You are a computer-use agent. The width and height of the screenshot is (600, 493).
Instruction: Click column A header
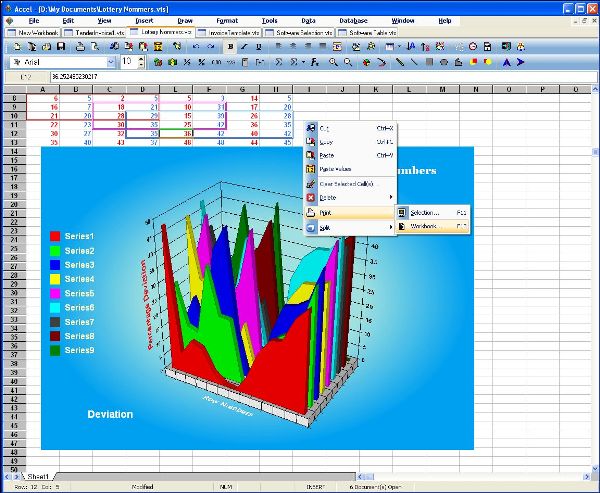point(43,90)
